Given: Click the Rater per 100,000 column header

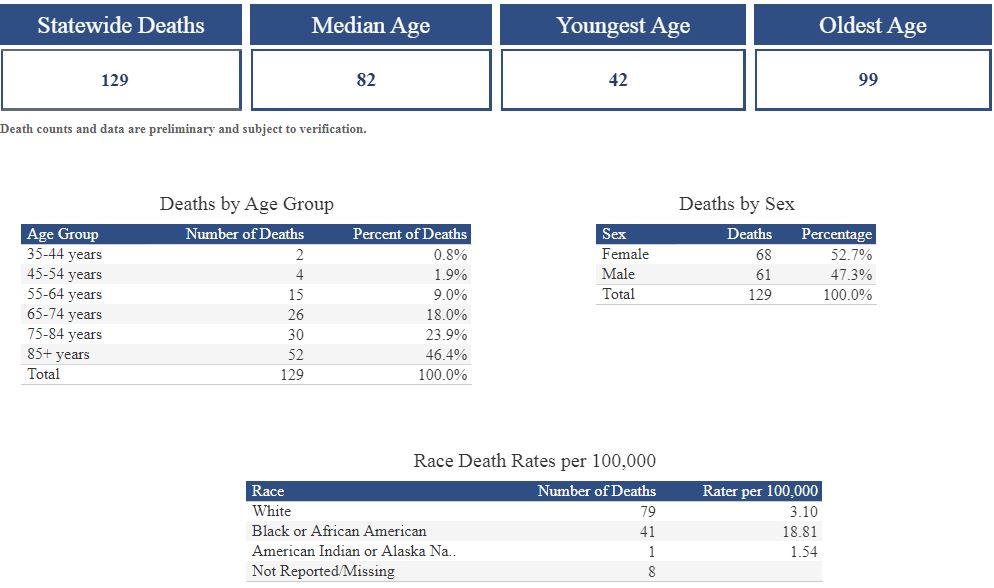Looking at the screenshot, I should coord(761,491).
